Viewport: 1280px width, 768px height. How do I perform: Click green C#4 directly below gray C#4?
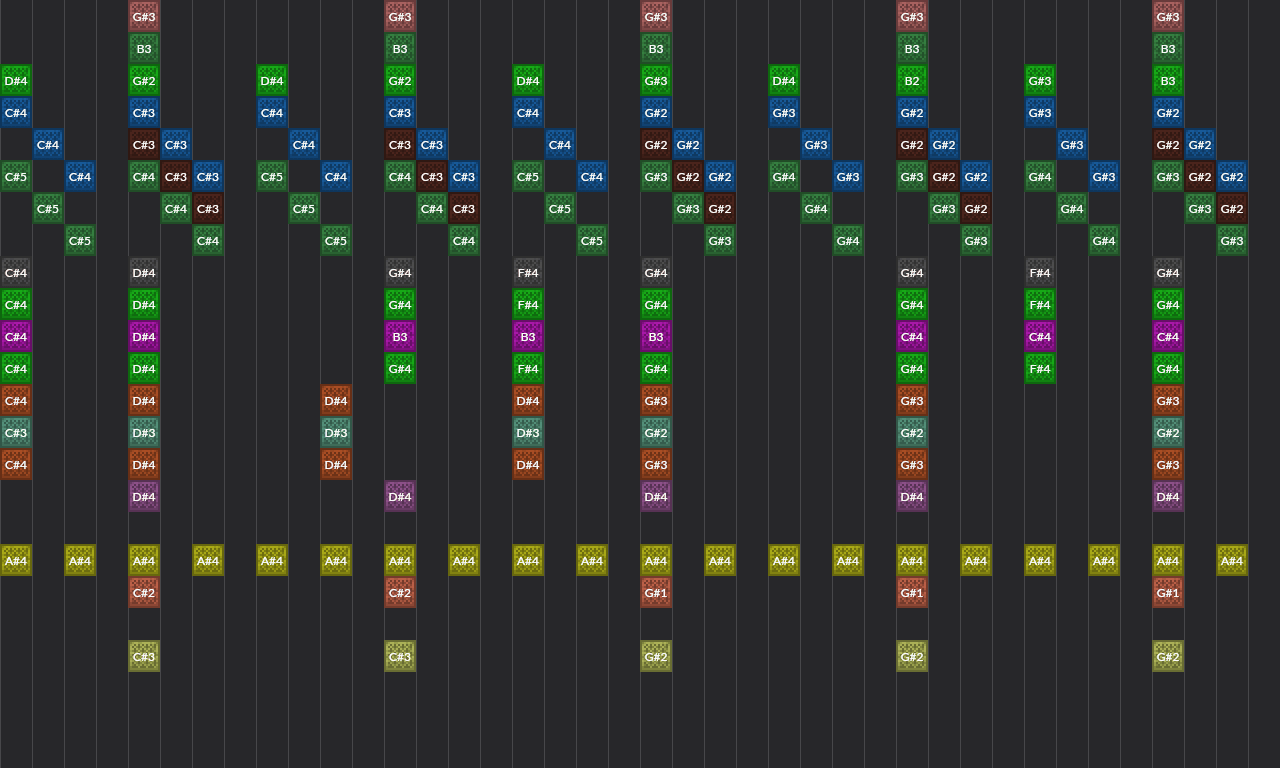click(16, 305)
